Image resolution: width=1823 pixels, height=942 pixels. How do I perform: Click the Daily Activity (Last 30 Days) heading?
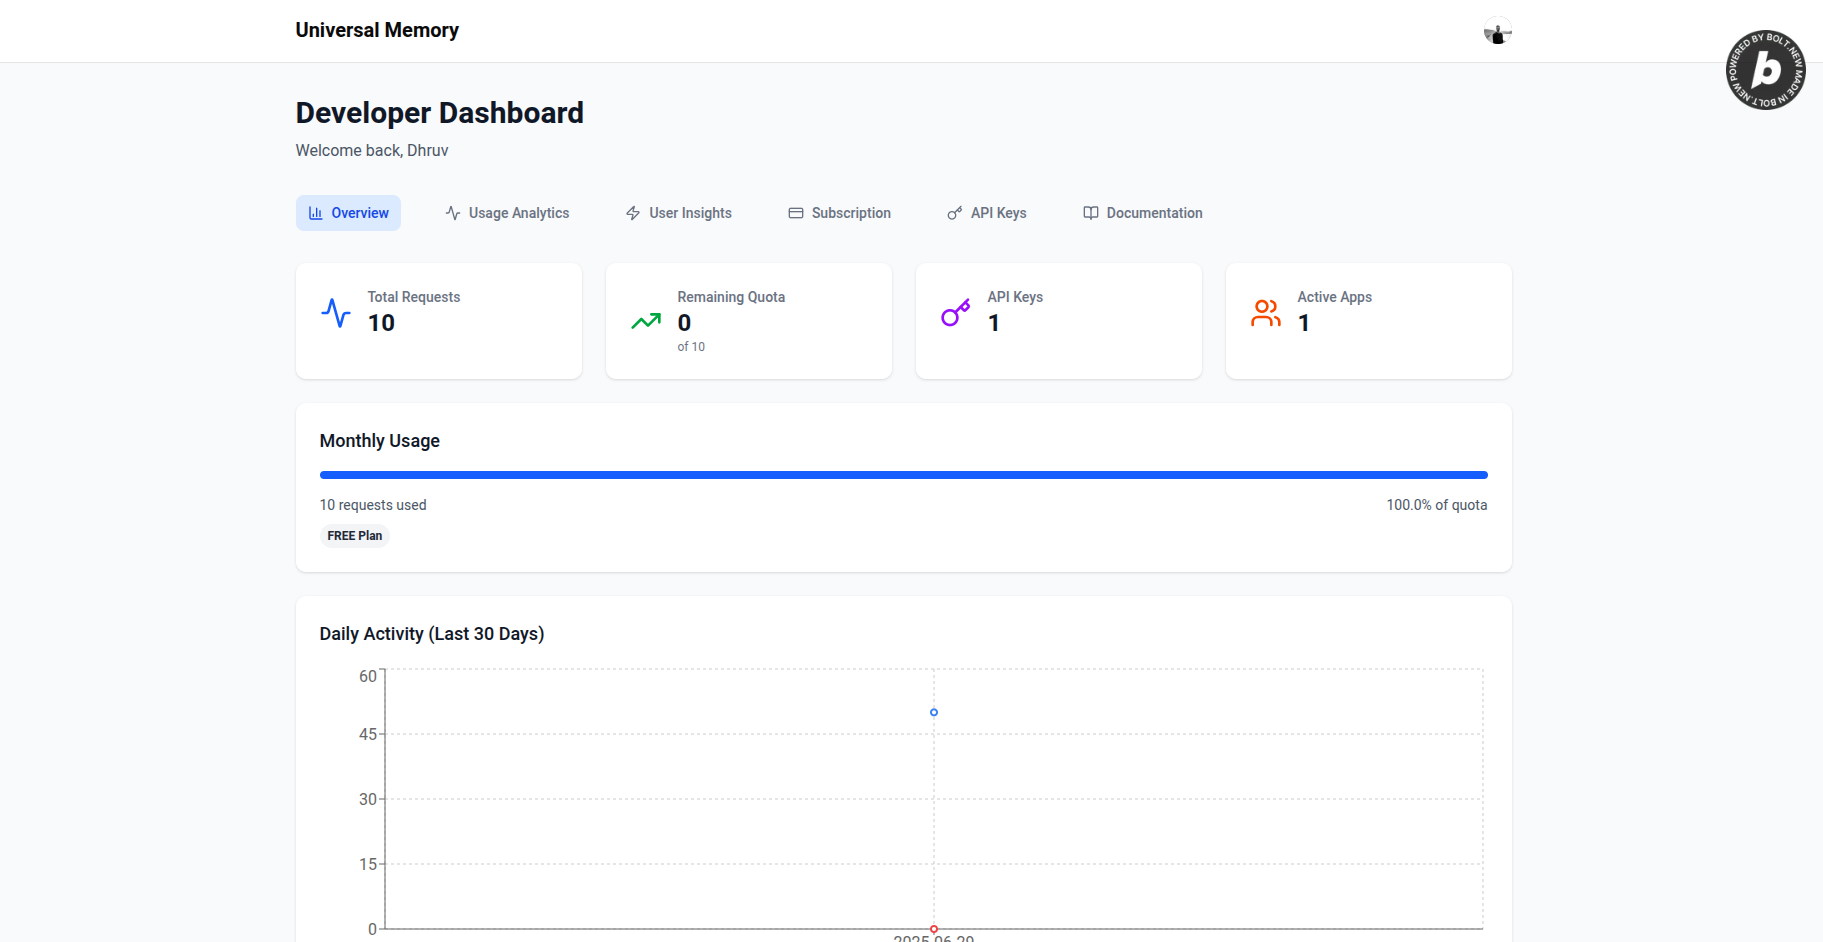(432, 634)
